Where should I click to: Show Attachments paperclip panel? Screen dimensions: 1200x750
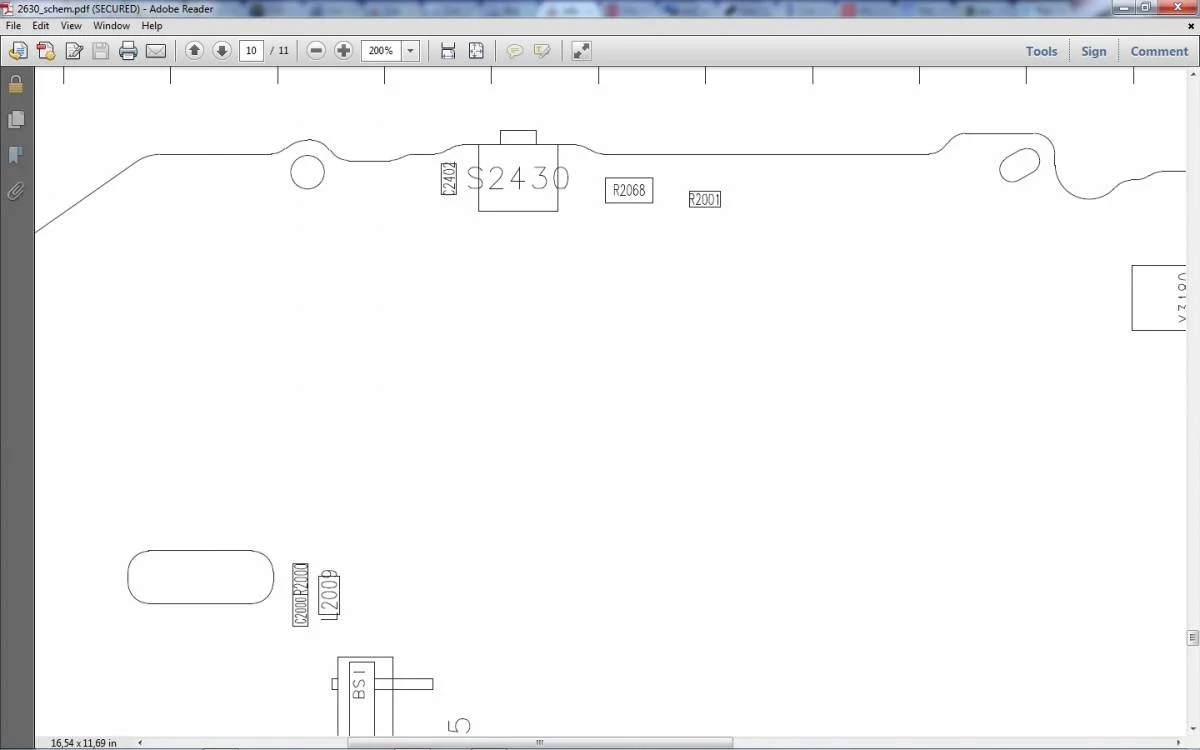(x=16, y=191)
